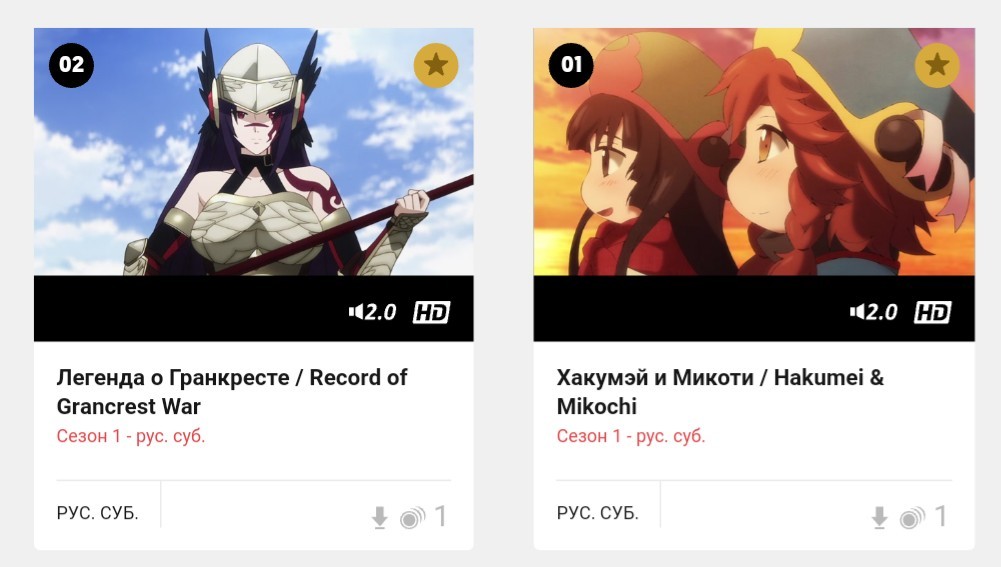Click РУС. СУБ. label on Hakumei card
Screen dimensions: 1001x567
[598, 513]
